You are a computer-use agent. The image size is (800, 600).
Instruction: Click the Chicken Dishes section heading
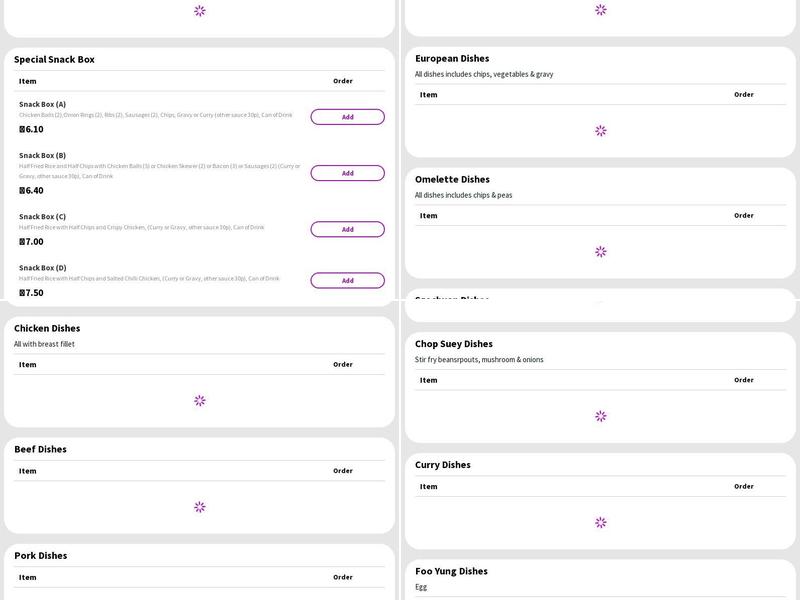coord(47,328)
